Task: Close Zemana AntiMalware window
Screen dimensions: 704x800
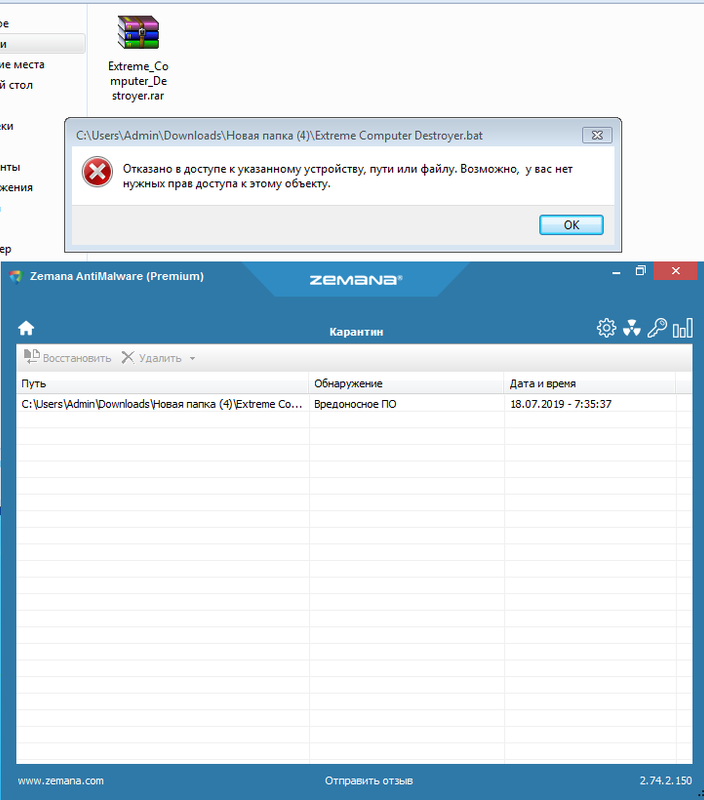Action: tap(675, 271)
